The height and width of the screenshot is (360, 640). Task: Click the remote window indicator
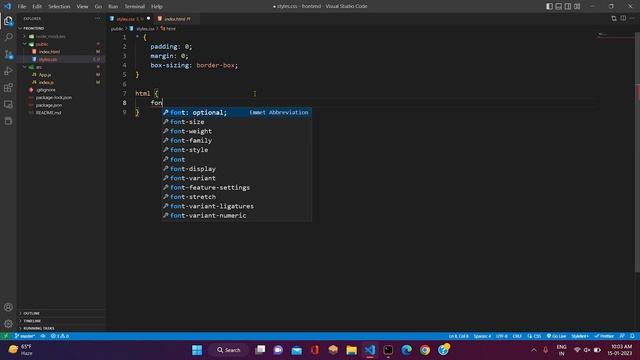[6, 336]
